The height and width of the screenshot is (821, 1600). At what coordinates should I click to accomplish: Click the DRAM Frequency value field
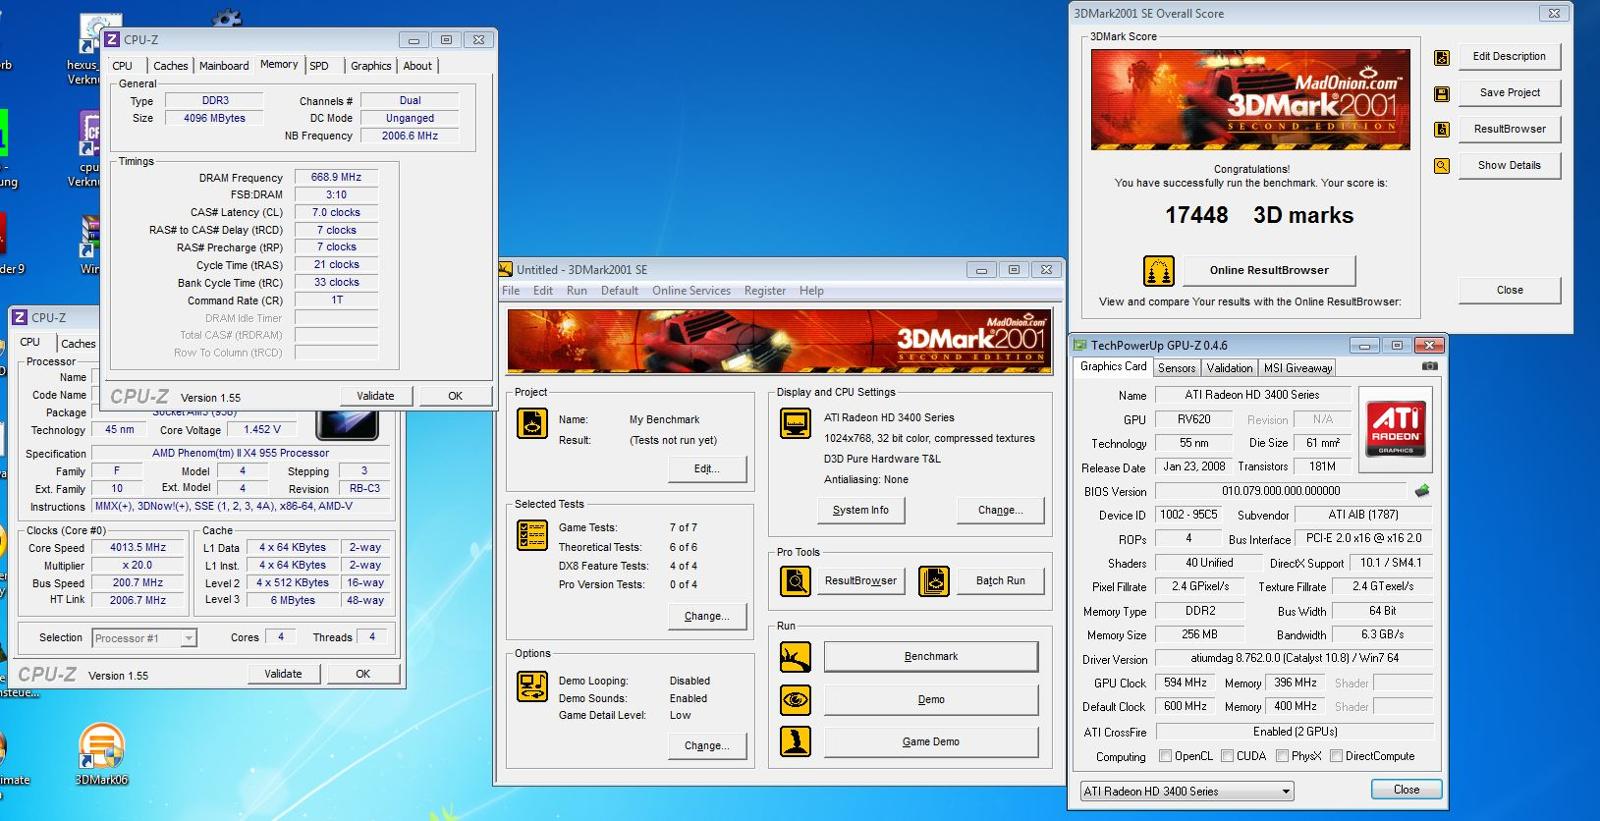click(336, 178)
